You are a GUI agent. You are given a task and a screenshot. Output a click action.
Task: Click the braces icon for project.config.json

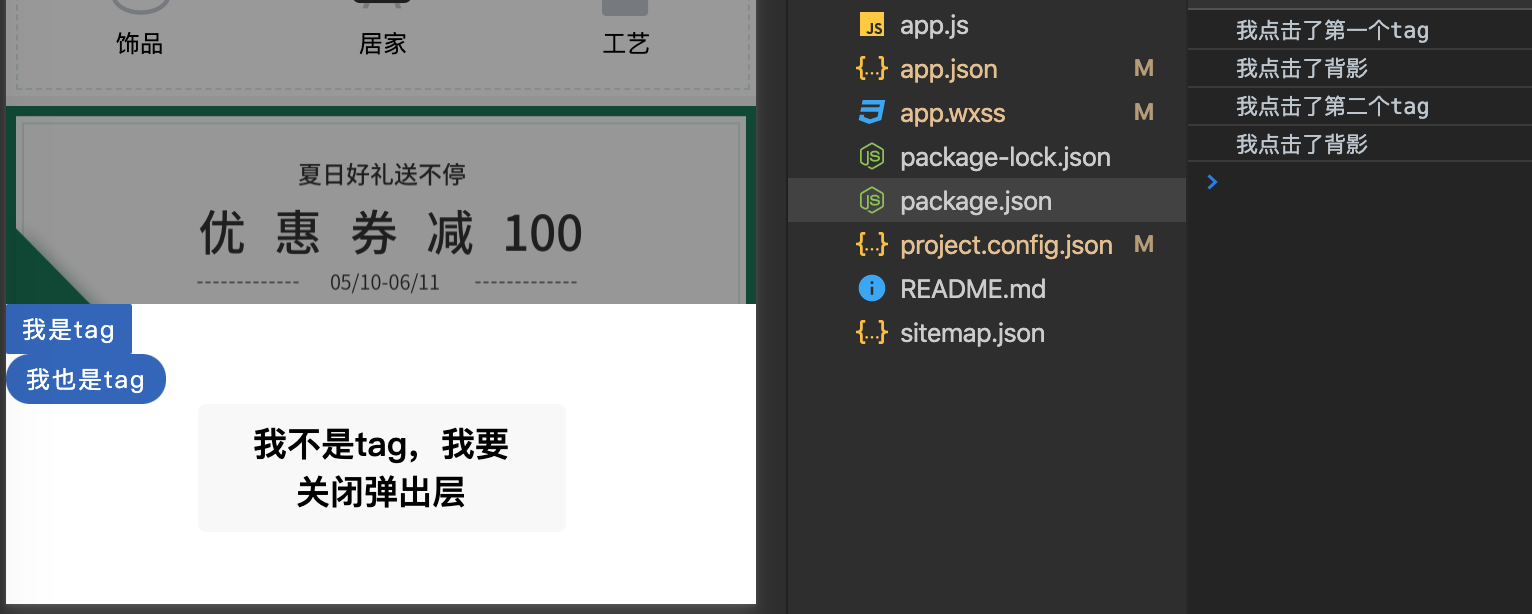click(871, 244)
